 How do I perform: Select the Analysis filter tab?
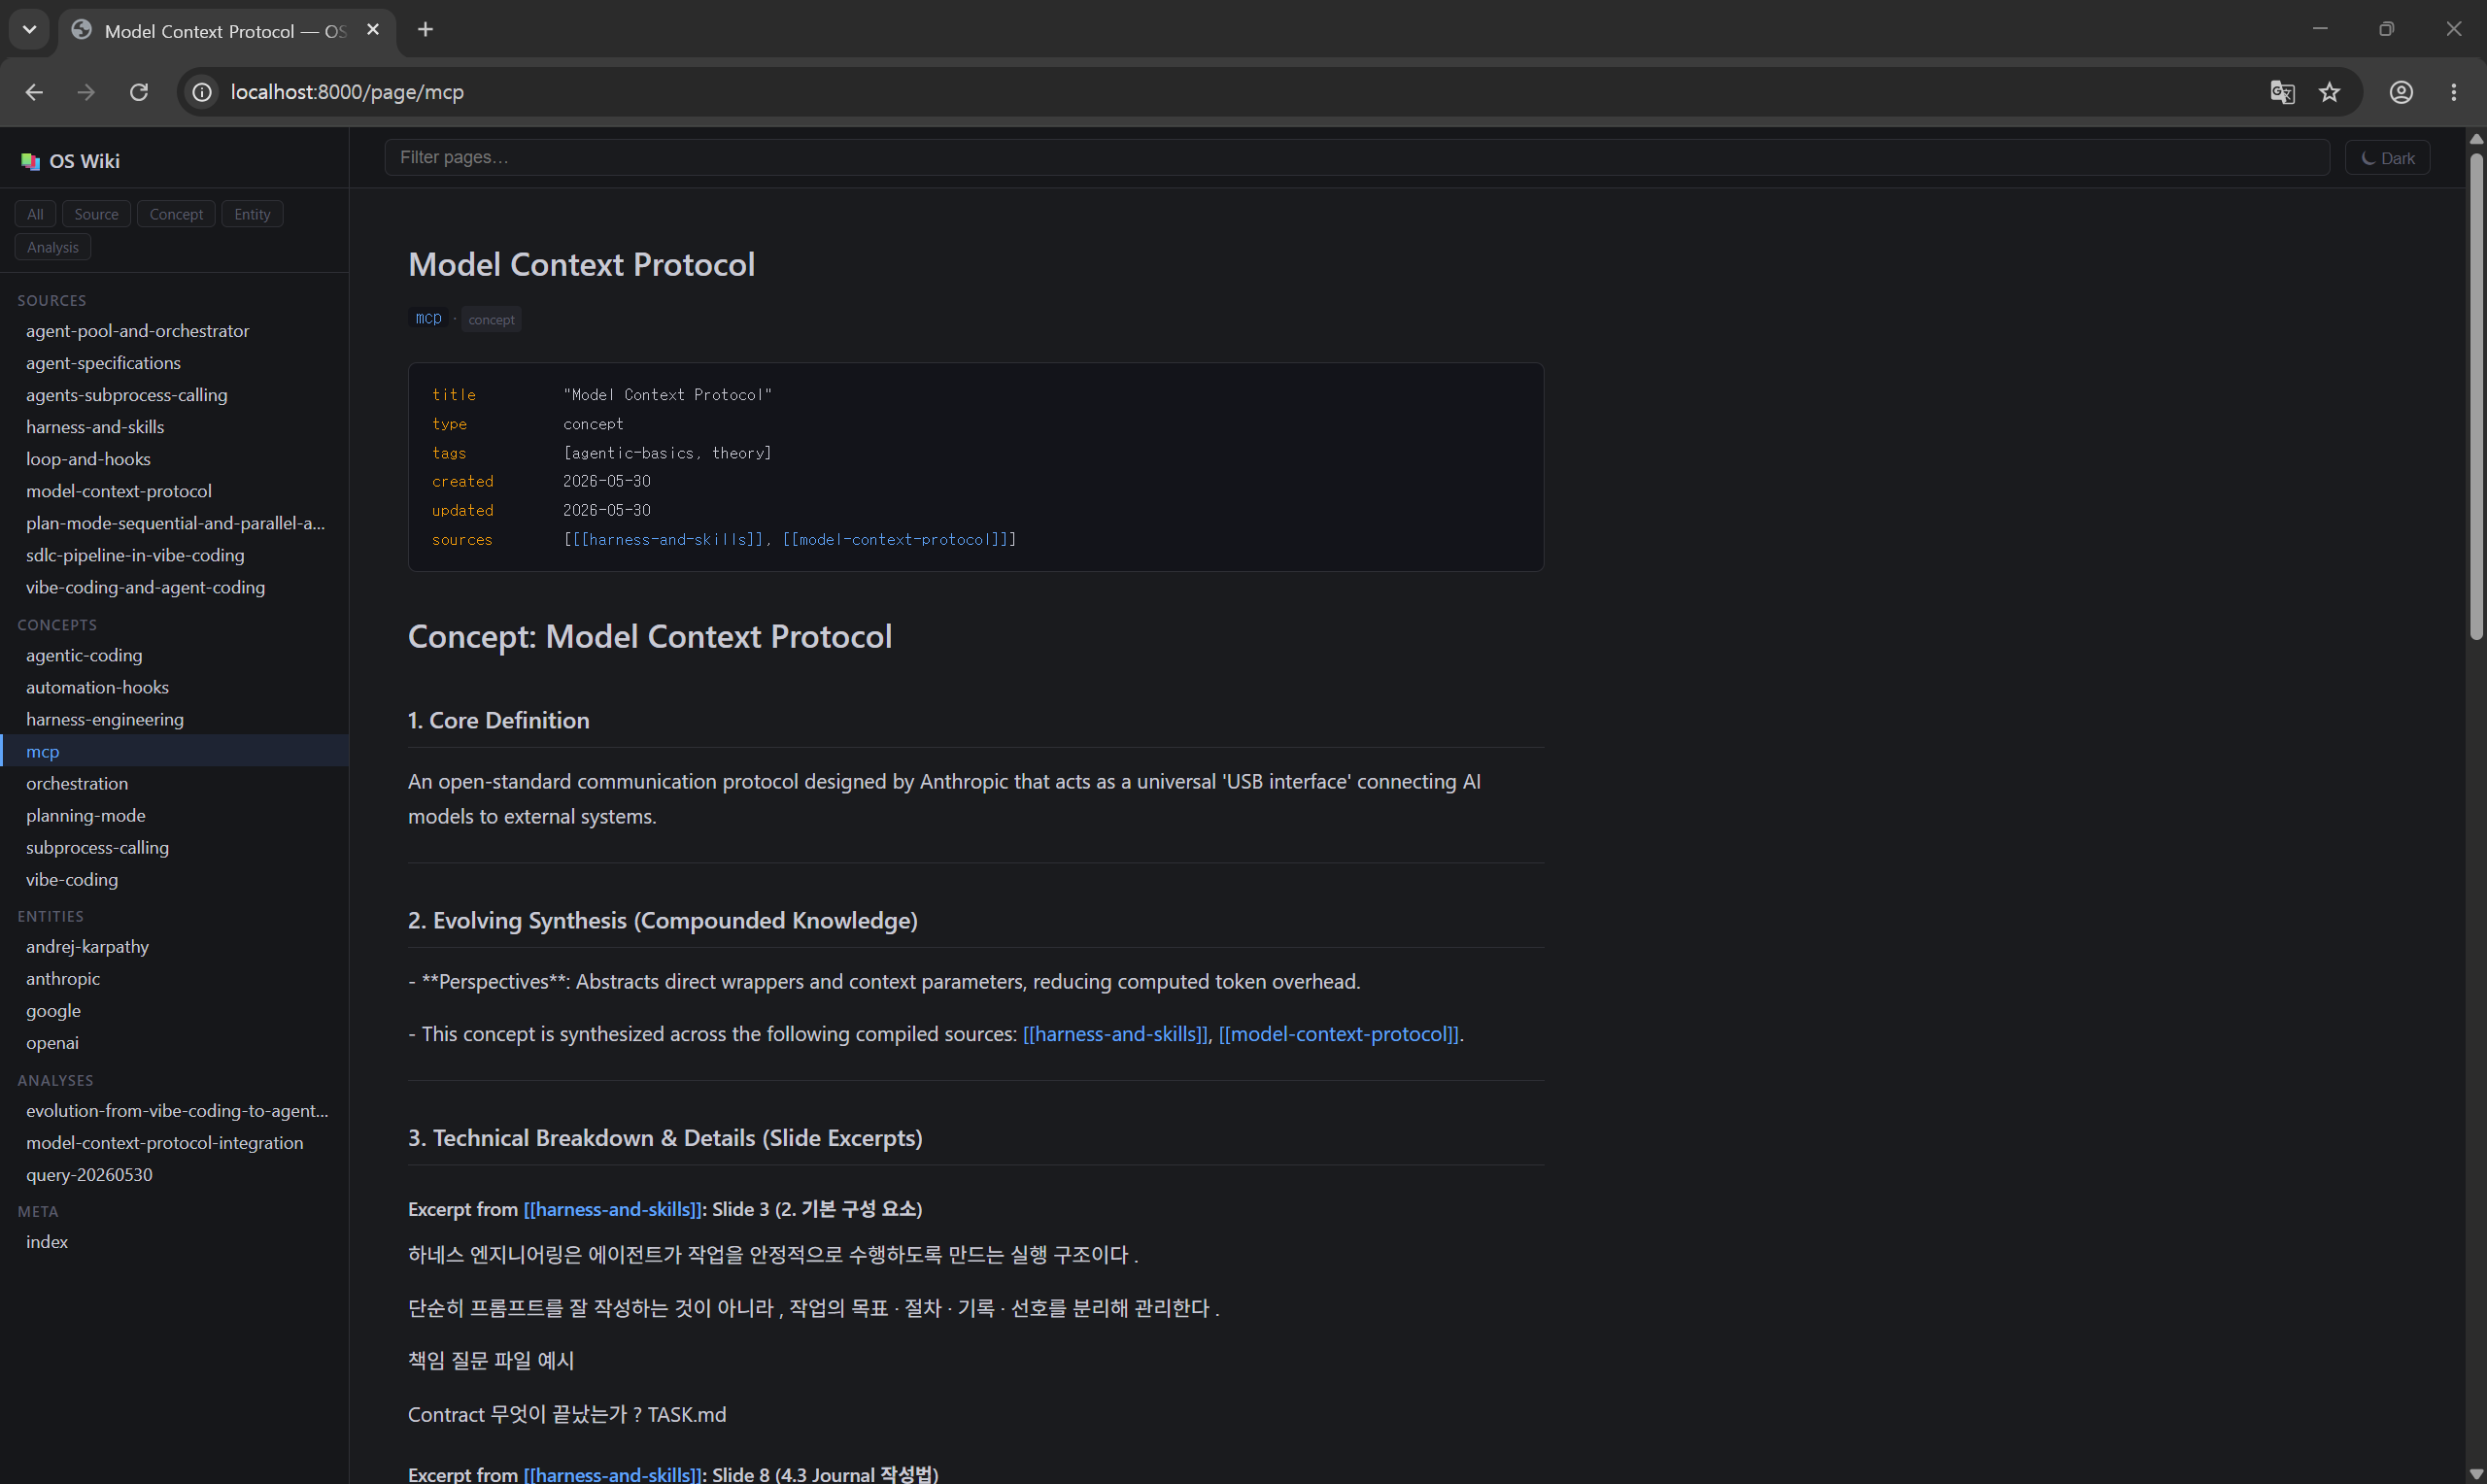[53, 247]
